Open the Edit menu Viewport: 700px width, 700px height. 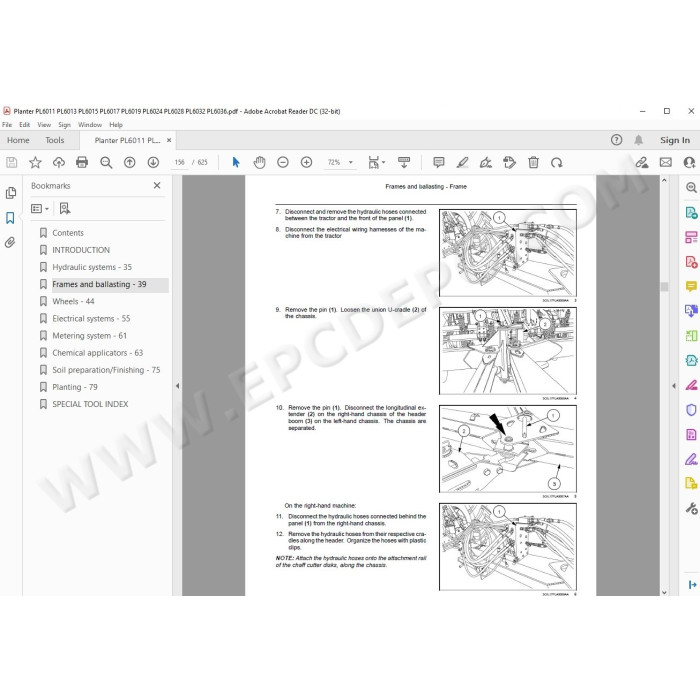point(25,125)
